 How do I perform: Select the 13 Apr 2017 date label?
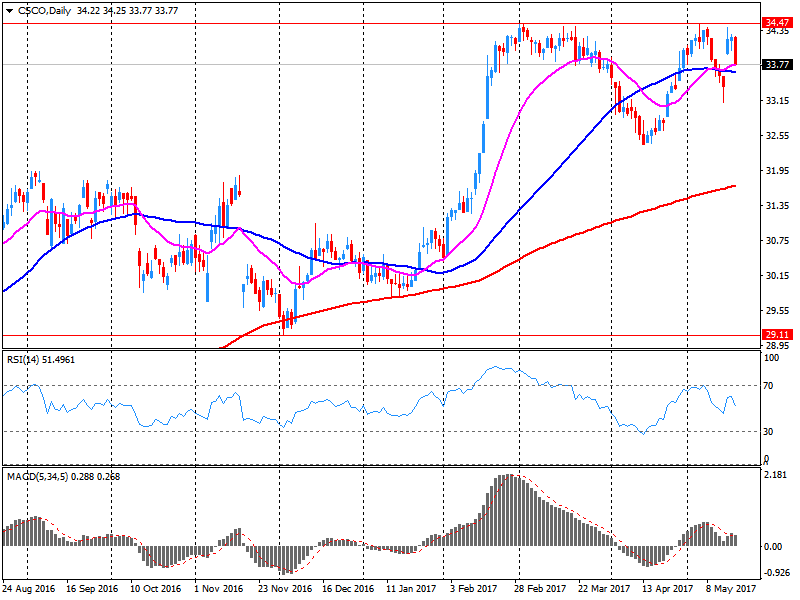click(x=667, y=589)
